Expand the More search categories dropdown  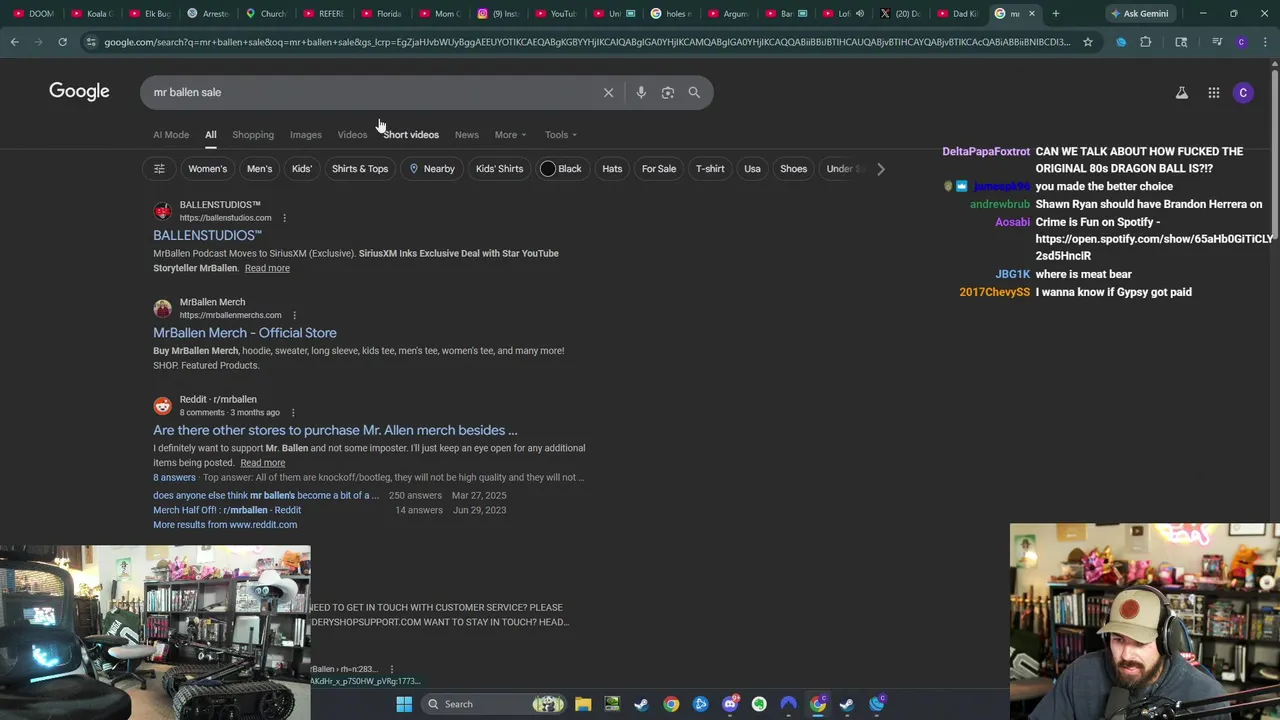click(x=509, y=135)
